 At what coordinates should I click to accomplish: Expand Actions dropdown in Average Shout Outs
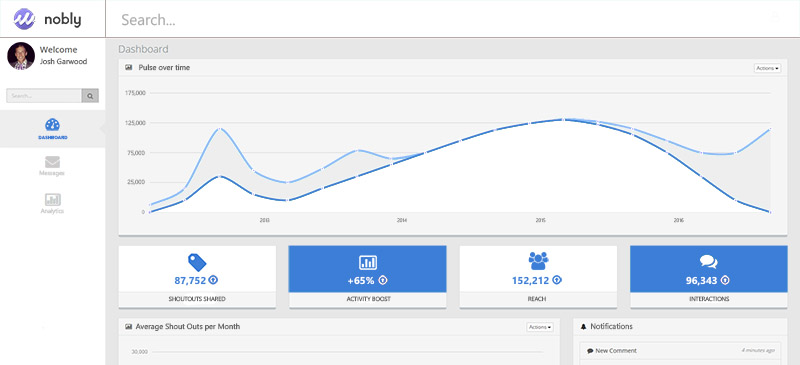pyautogui.click(x=540, y=327)
